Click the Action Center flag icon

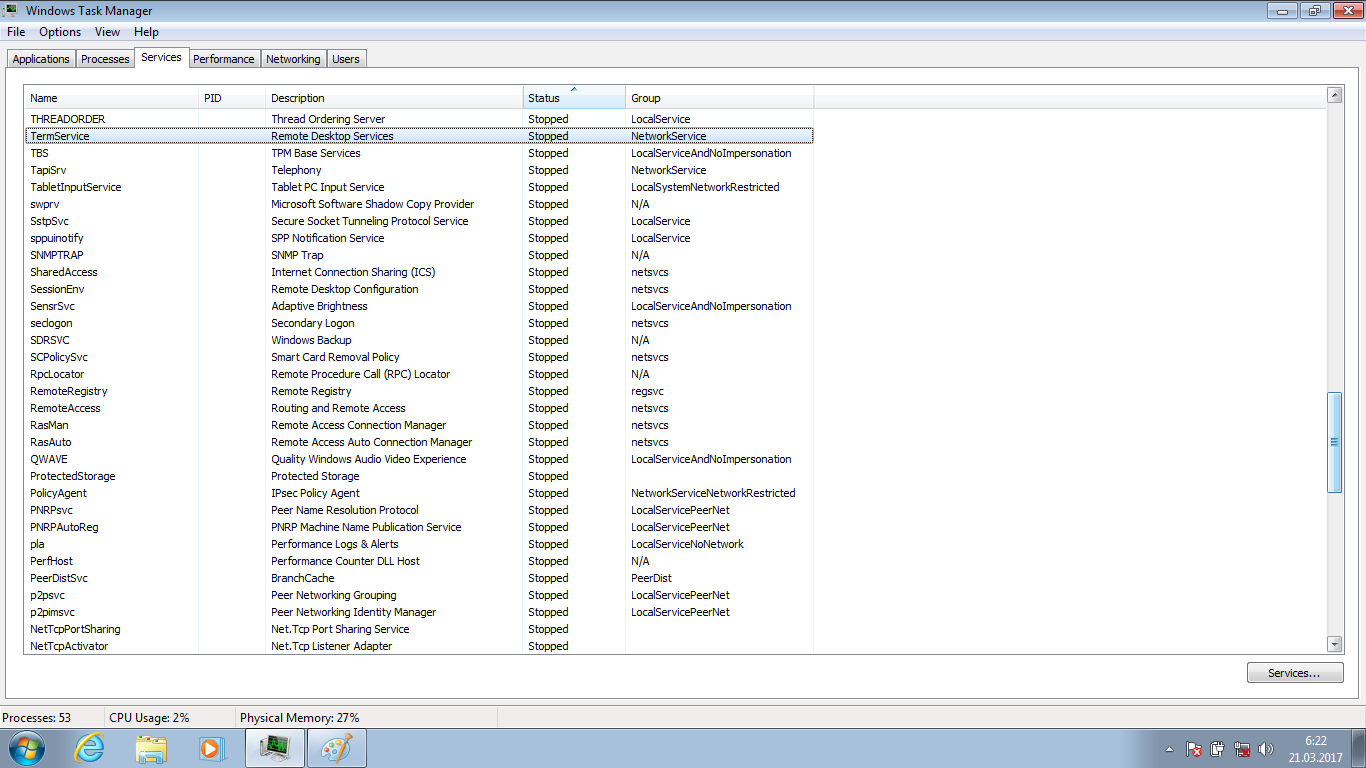(1193, 749)
